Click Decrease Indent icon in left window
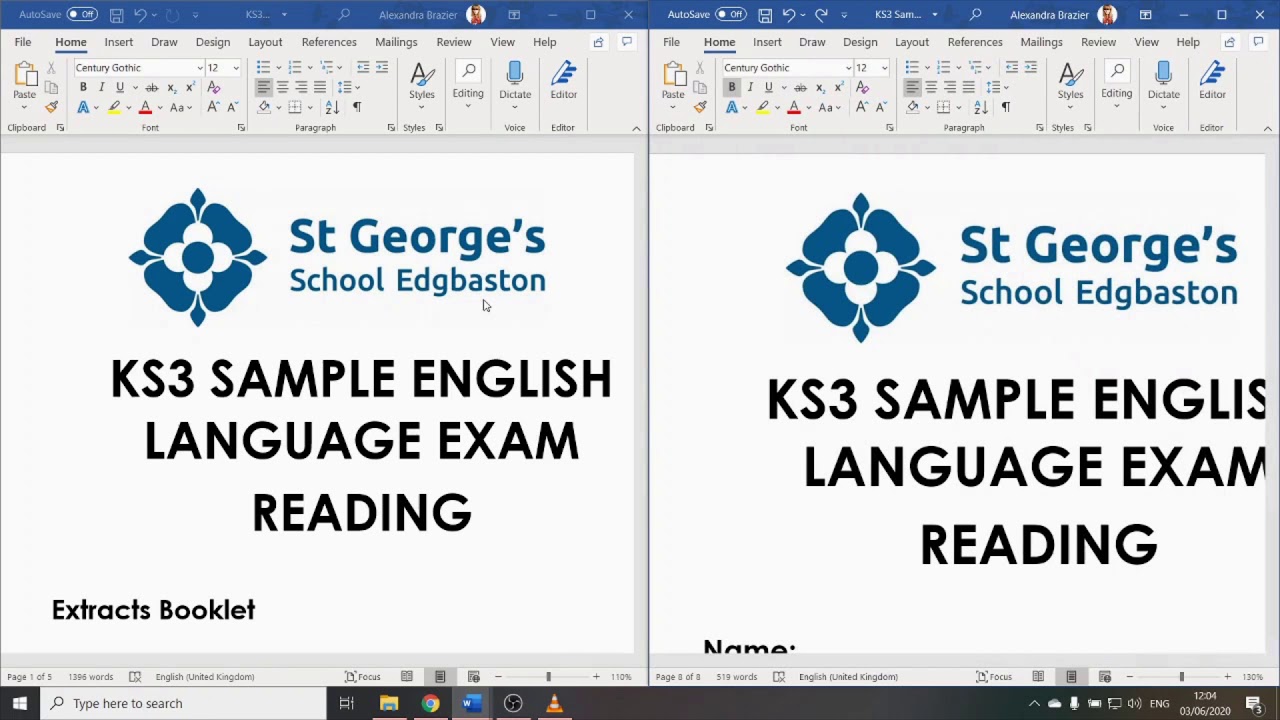1280x720 pixels. (363, 67)
